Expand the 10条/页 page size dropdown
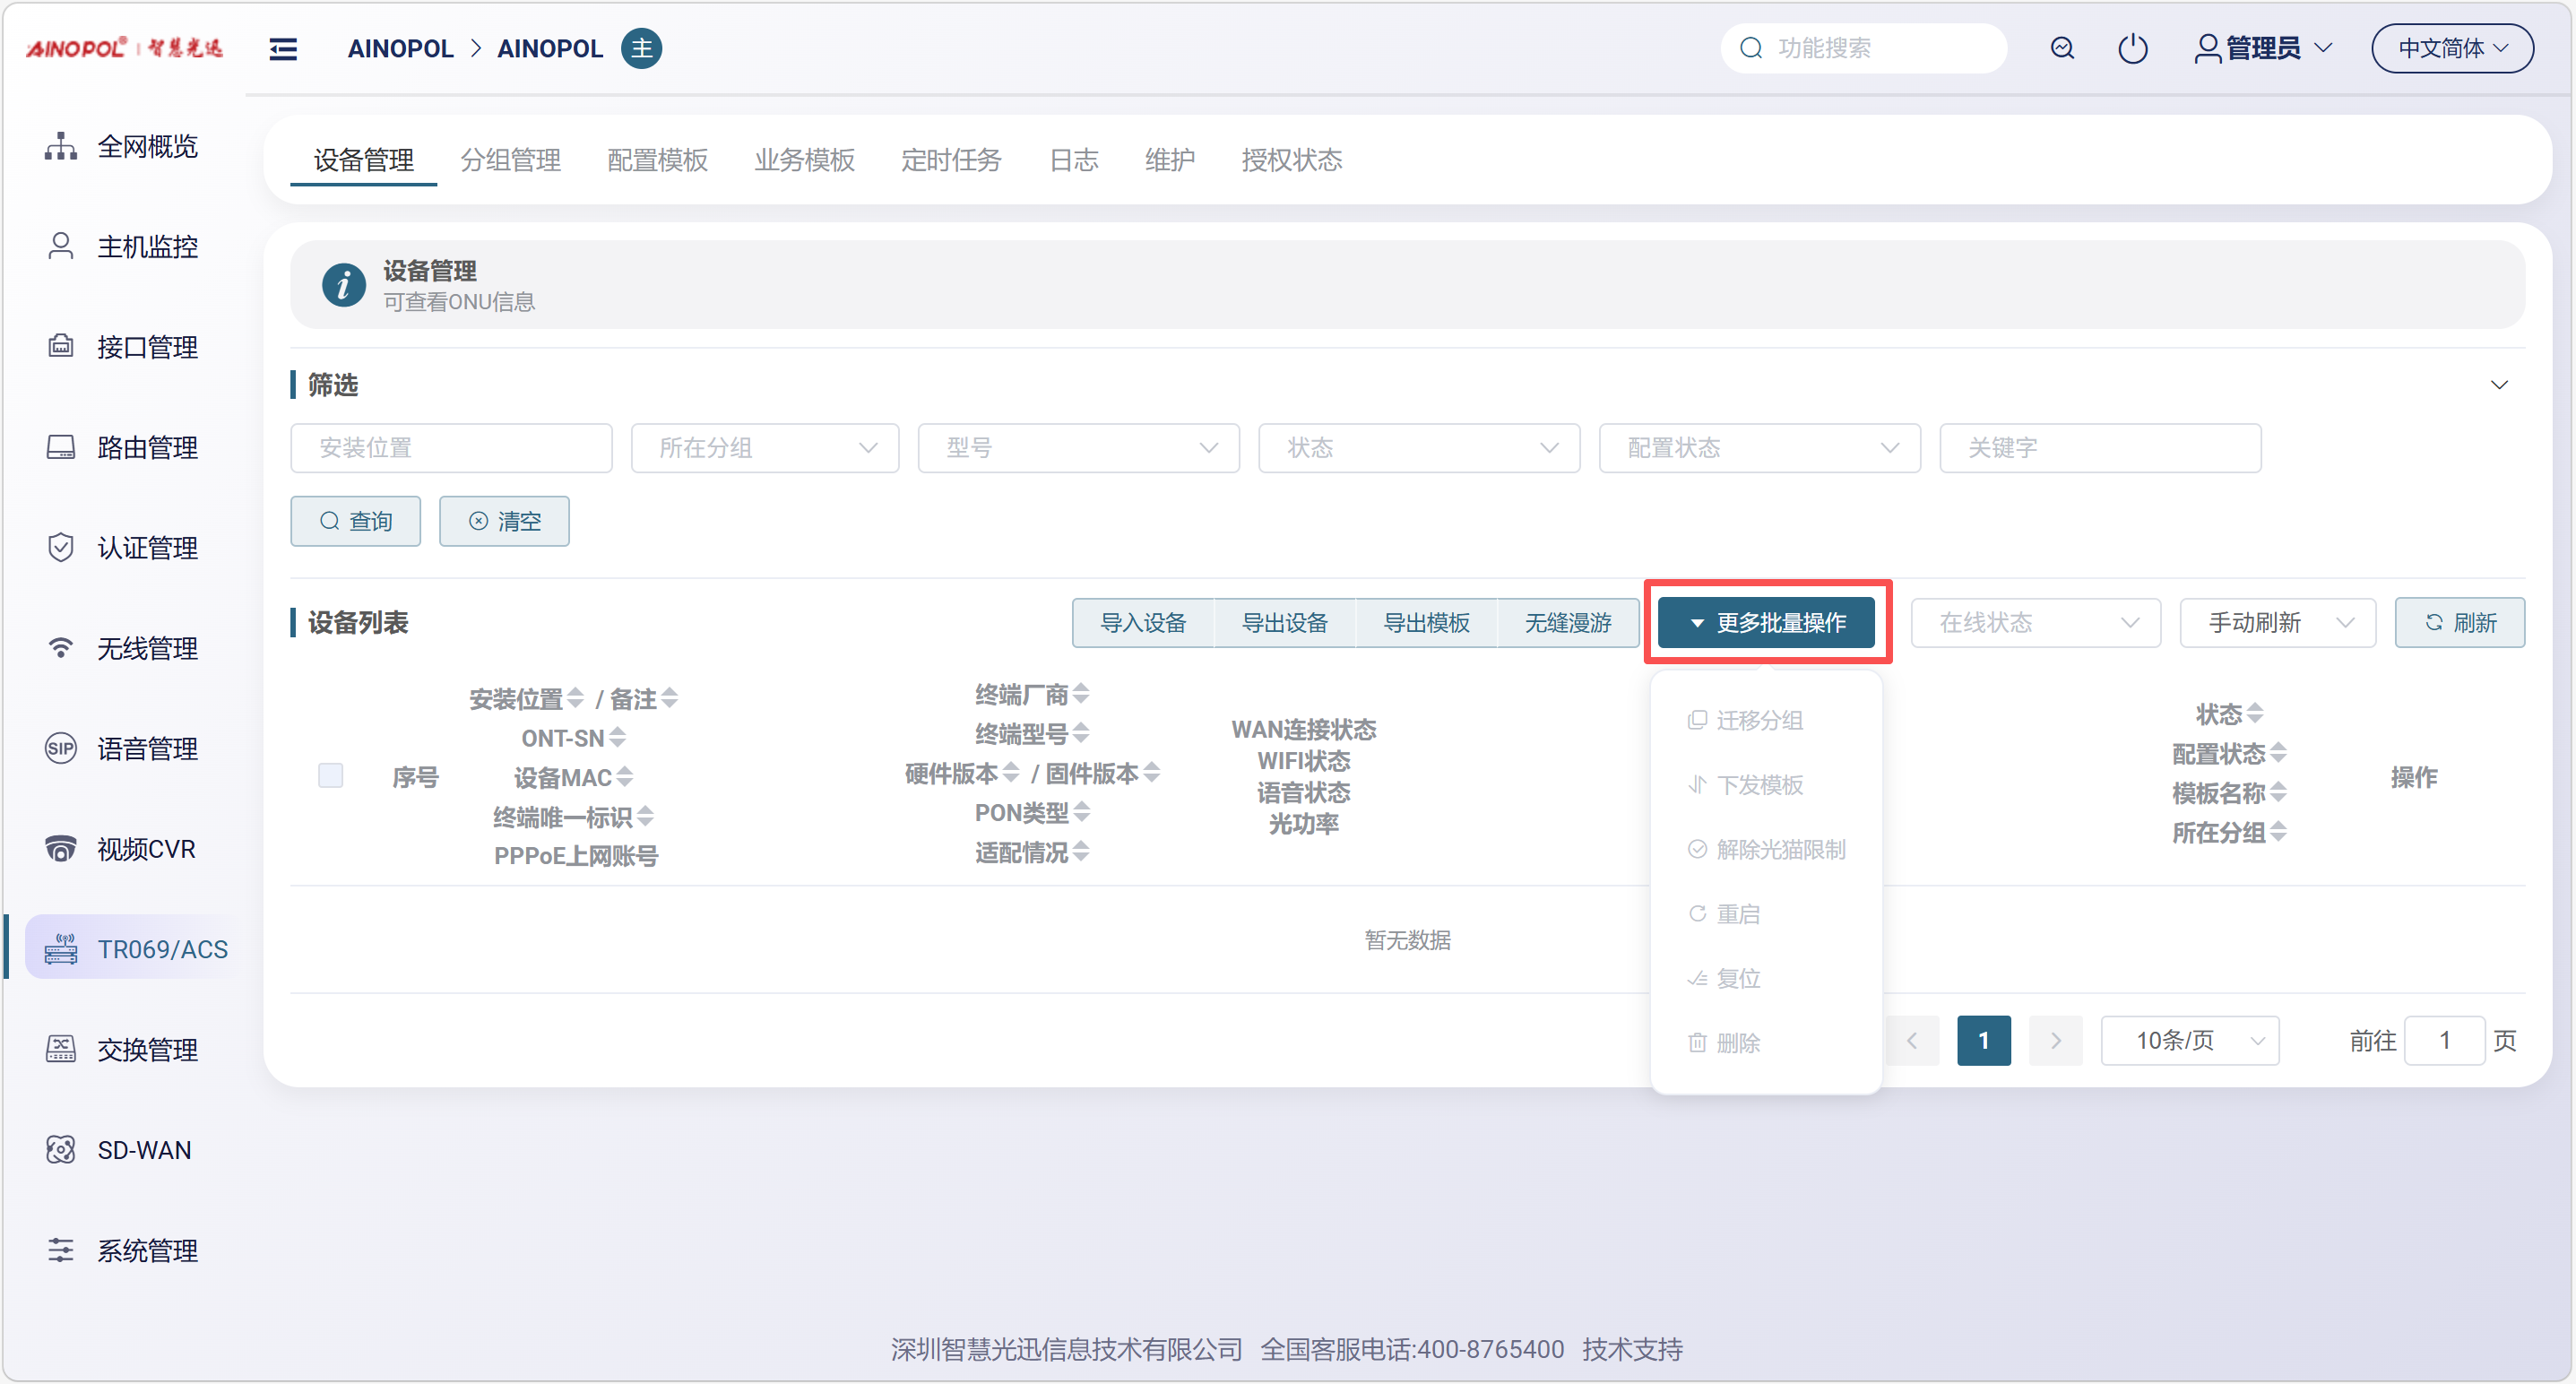 point(2189,1041)
